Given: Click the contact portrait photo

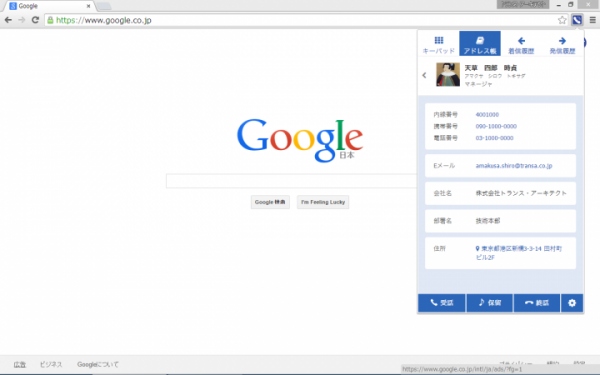Looking at the screenshot, I should 448,74.
